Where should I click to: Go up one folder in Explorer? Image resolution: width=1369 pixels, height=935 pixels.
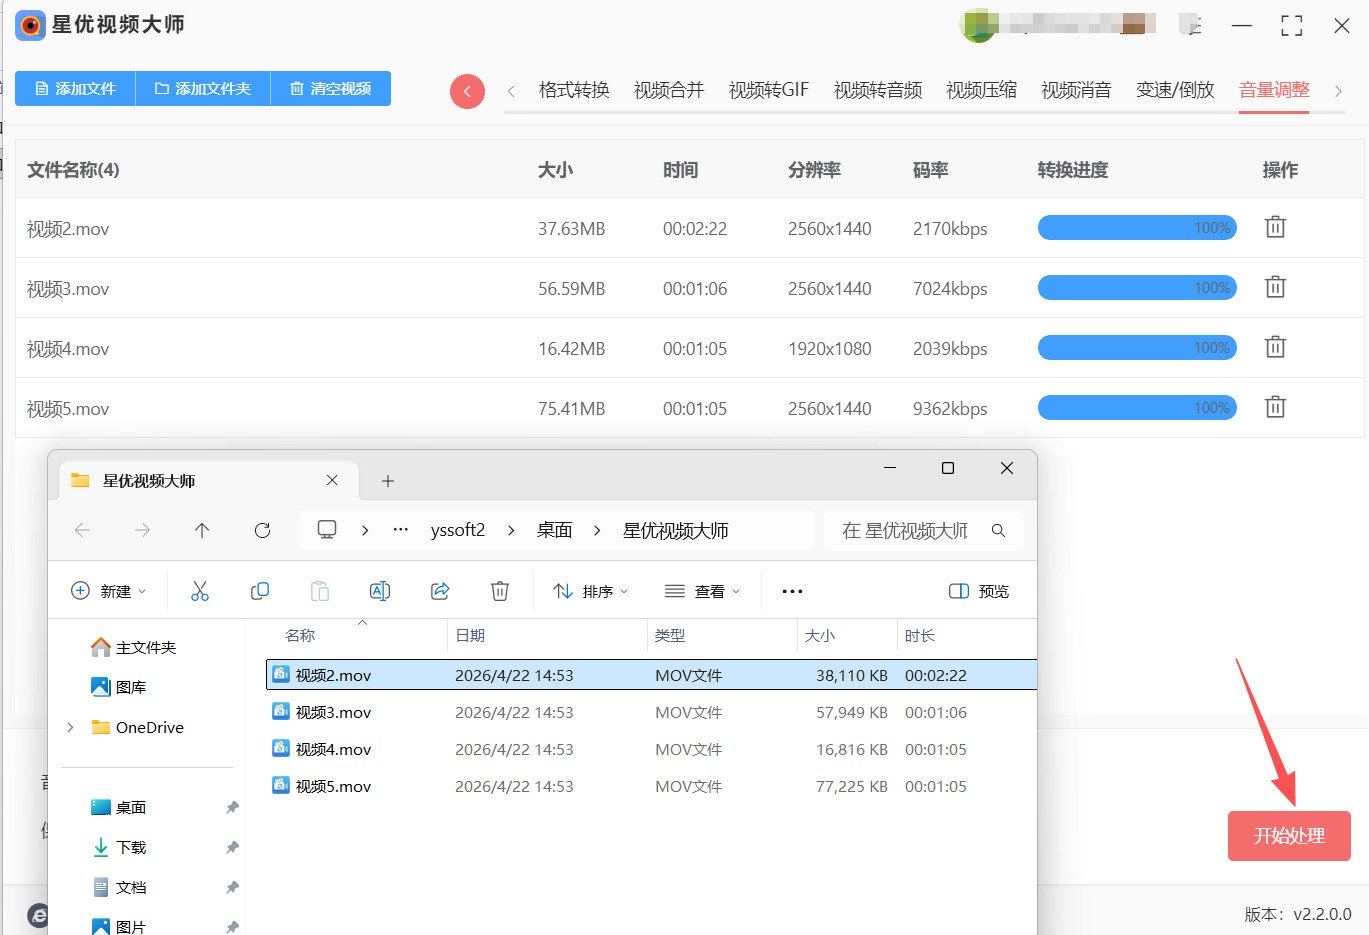[x=202, y=530]
